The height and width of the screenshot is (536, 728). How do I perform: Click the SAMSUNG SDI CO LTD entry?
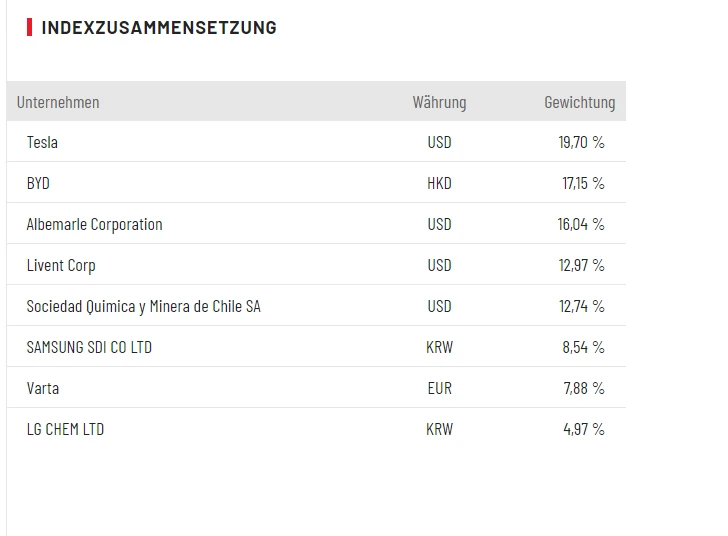click(x=89, y=347)
